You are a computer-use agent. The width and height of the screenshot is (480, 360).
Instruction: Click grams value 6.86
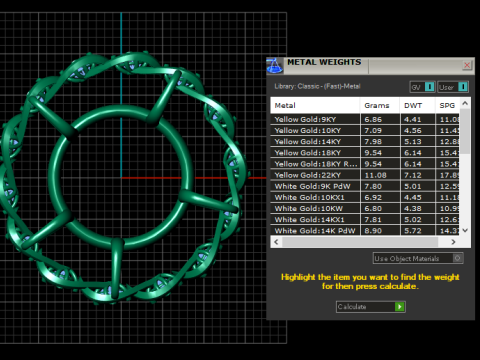tap(373, 119)
